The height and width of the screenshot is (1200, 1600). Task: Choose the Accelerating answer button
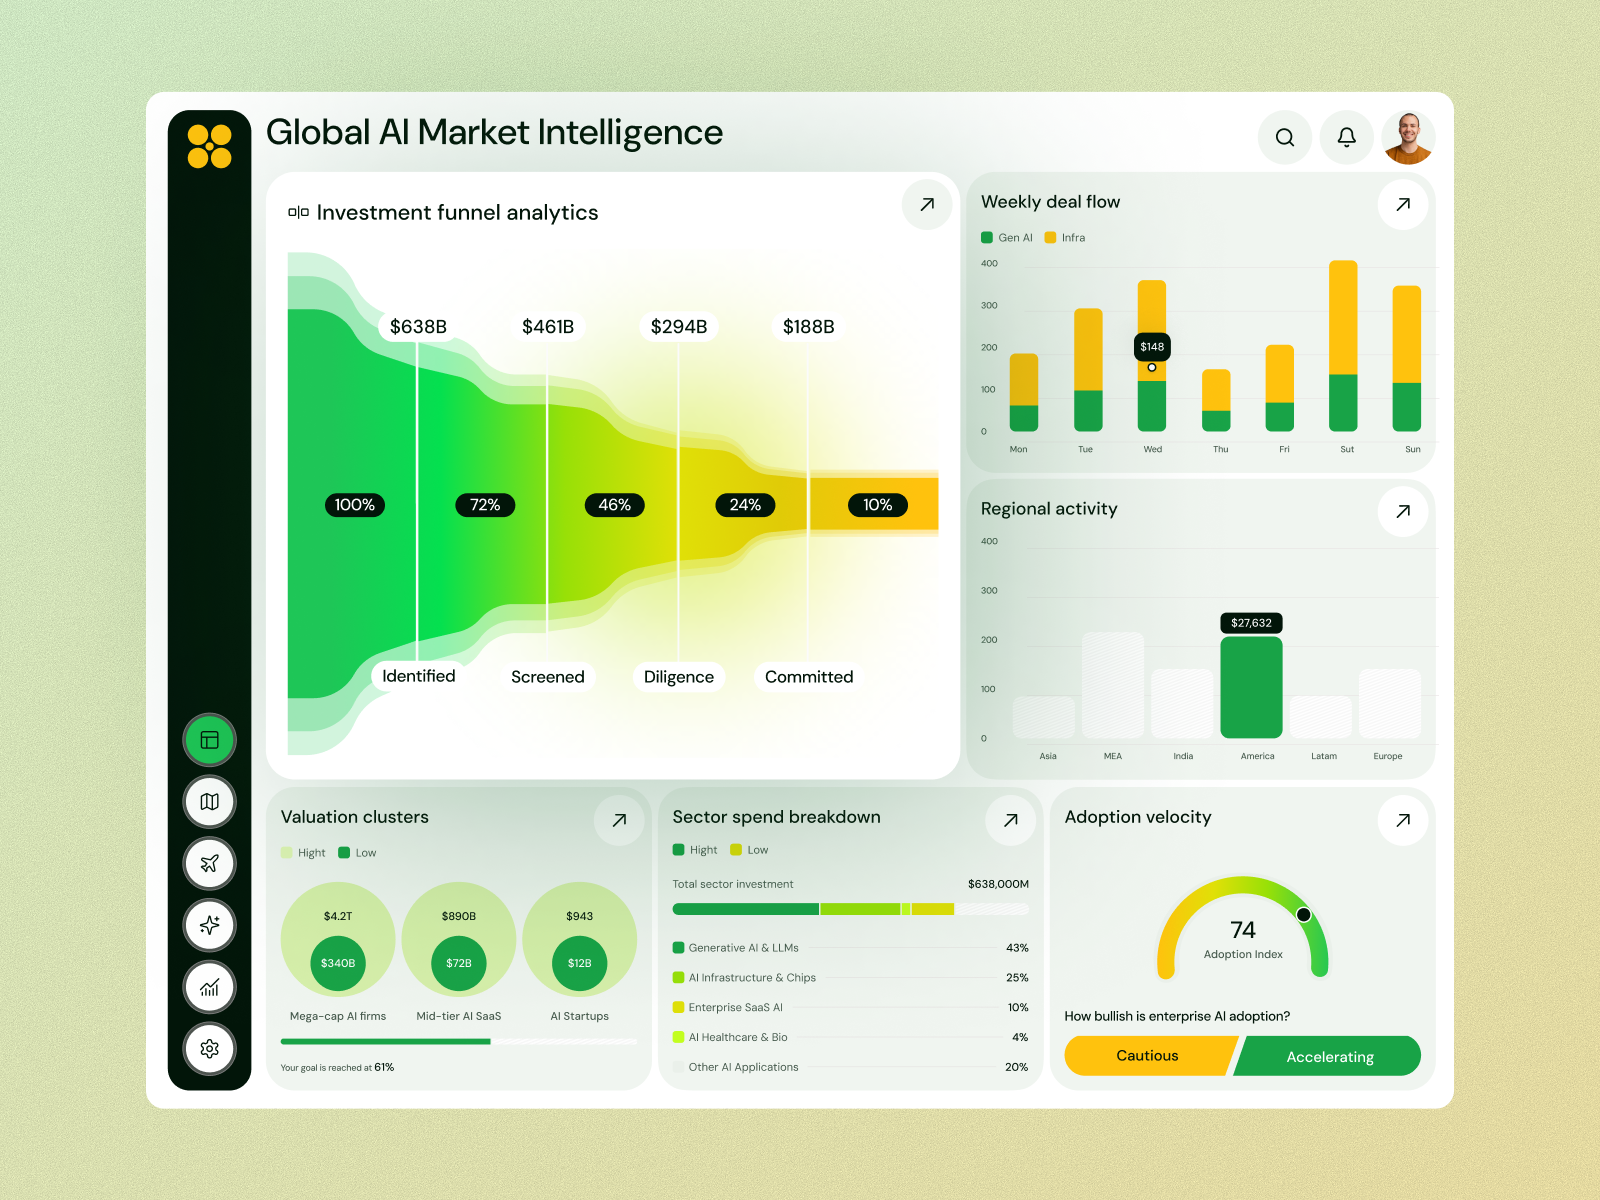tap(1328, 1056)
